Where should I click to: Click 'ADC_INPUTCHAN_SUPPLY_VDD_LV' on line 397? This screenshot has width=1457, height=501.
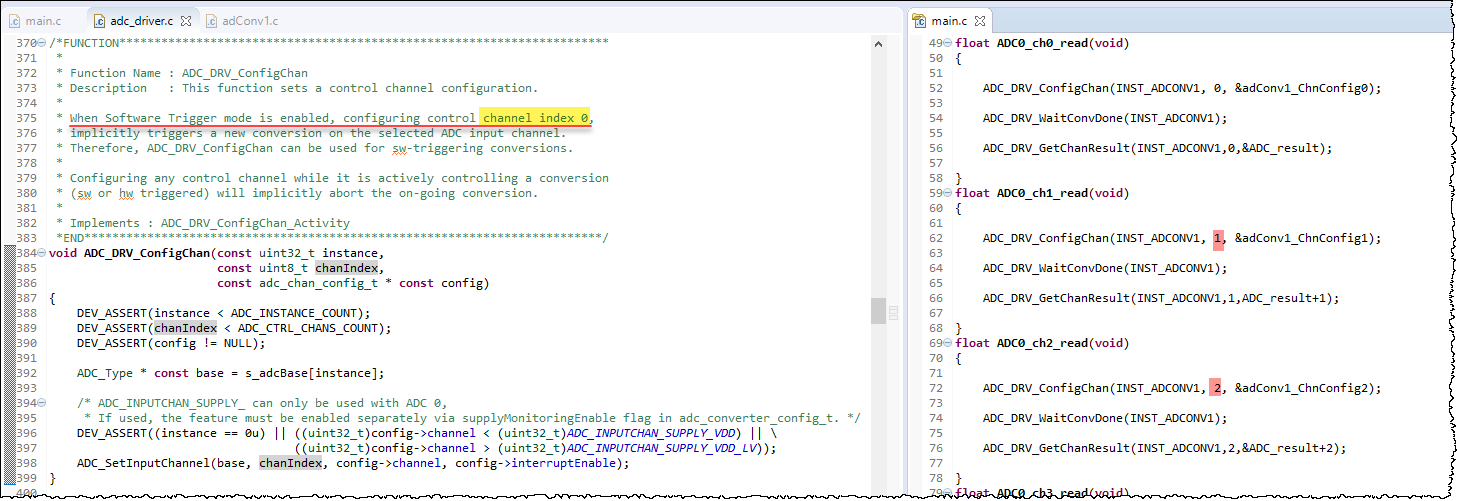coord(660,448)
